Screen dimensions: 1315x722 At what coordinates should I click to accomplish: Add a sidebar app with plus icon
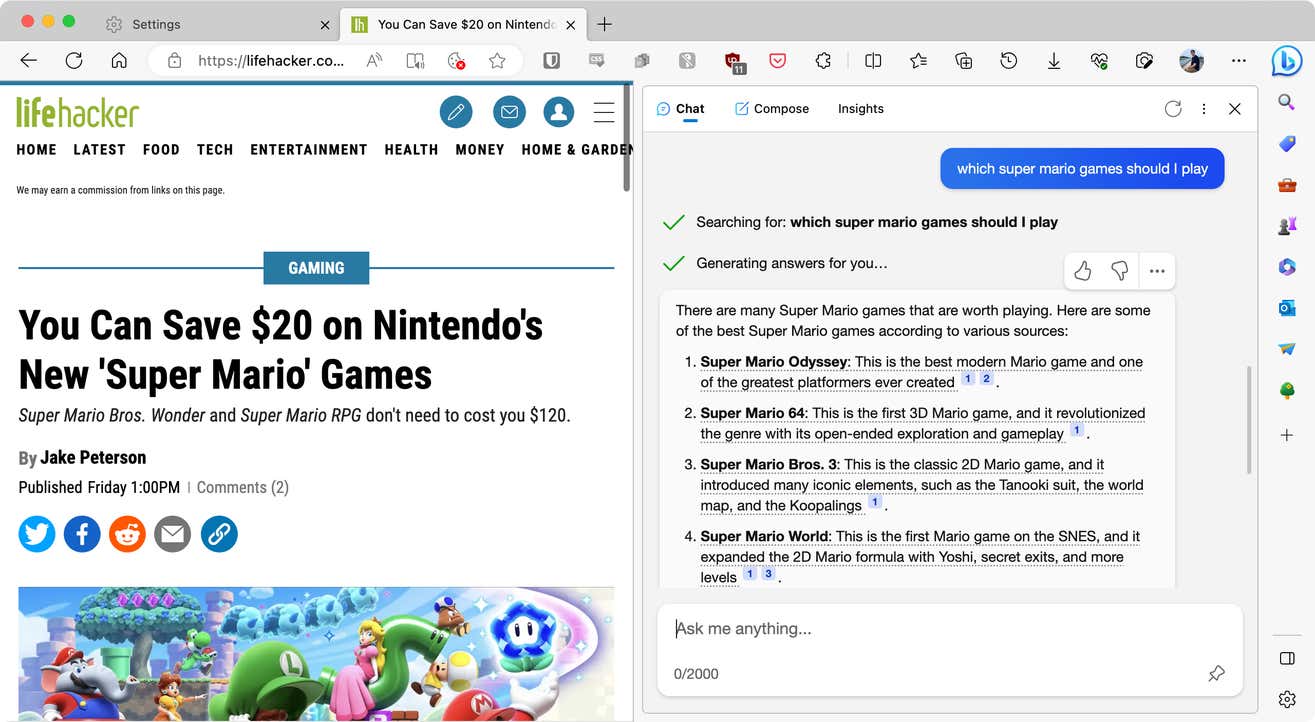click(x=1287, y=435)
